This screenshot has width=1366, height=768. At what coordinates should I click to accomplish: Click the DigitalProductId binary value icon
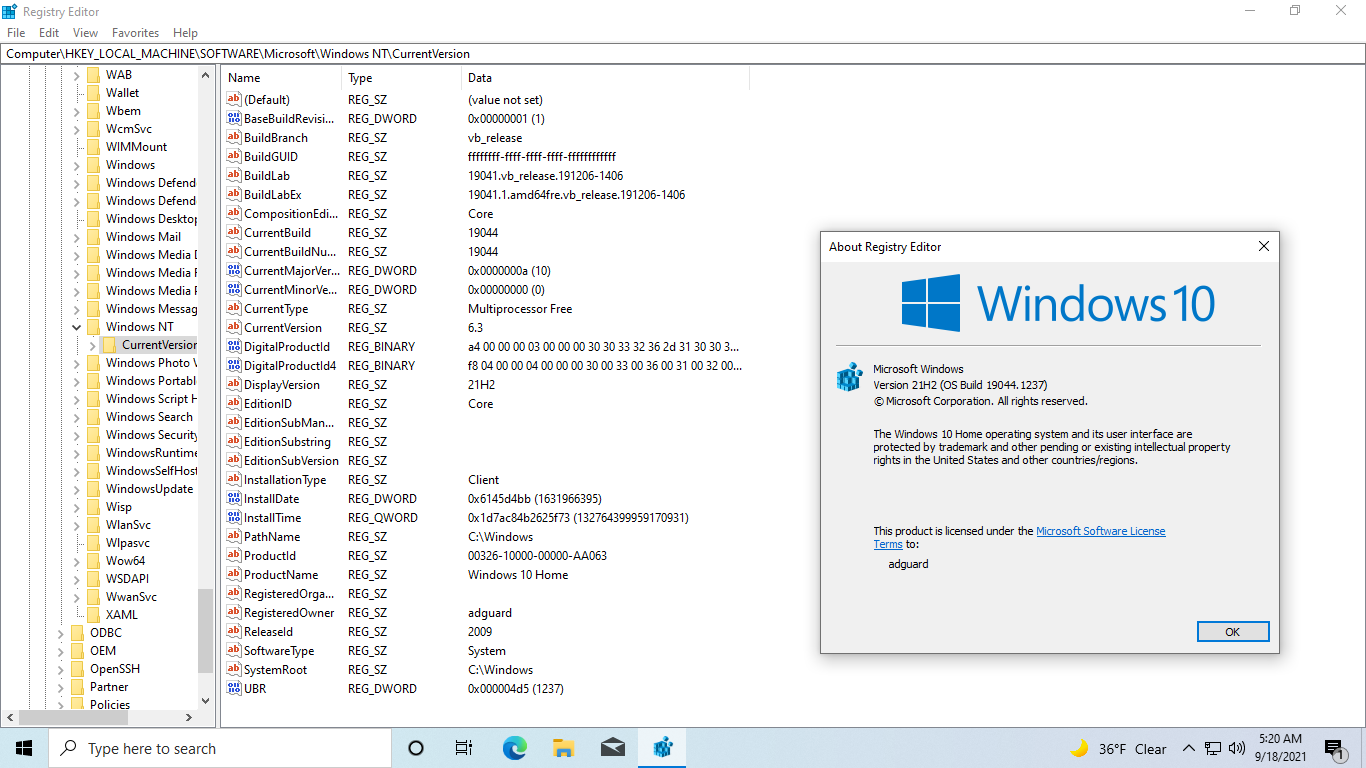[234, 346]
